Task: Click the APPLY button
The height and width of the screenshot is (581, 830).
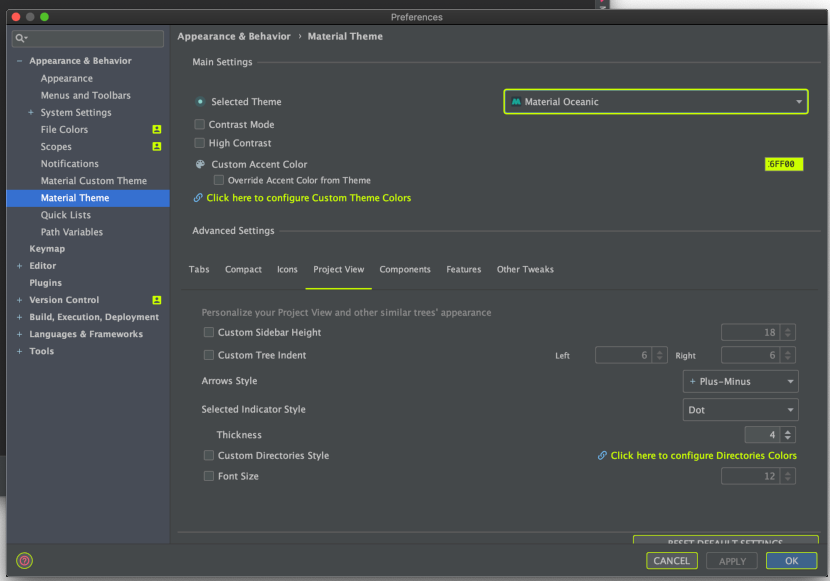Action: click(732, 561)
